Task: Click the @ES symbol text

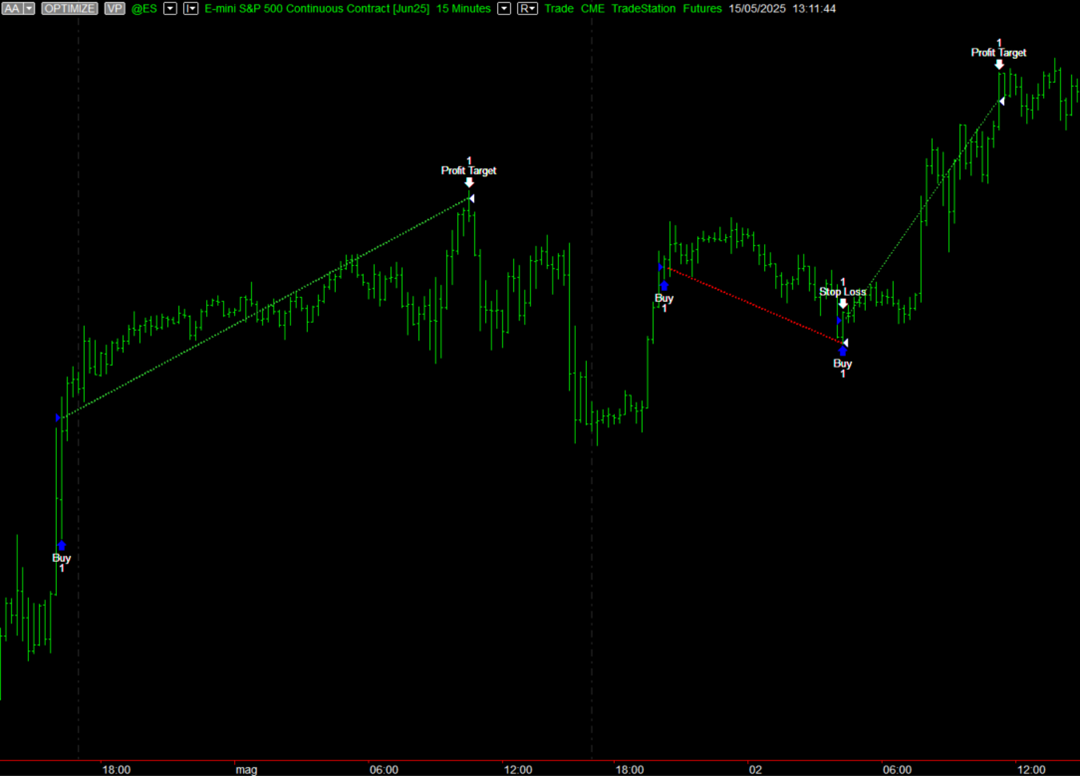Action: click(x=144, y=8)
